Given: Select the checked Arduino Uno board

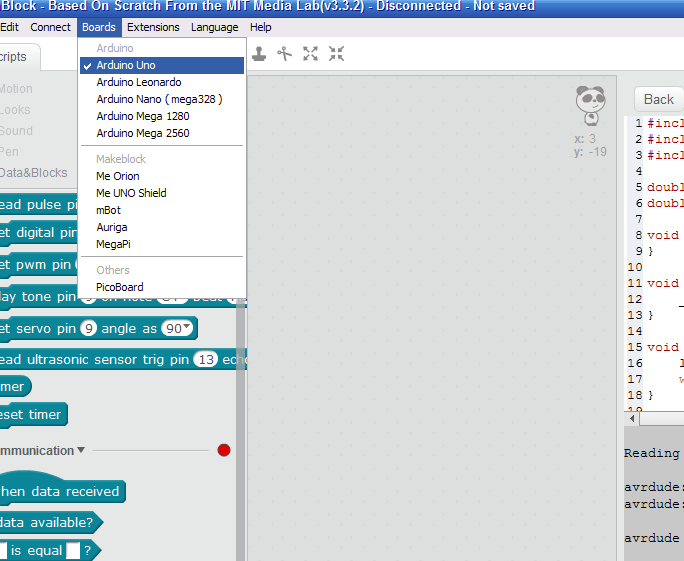Looking at the screenshot, I should coord(162,65).
